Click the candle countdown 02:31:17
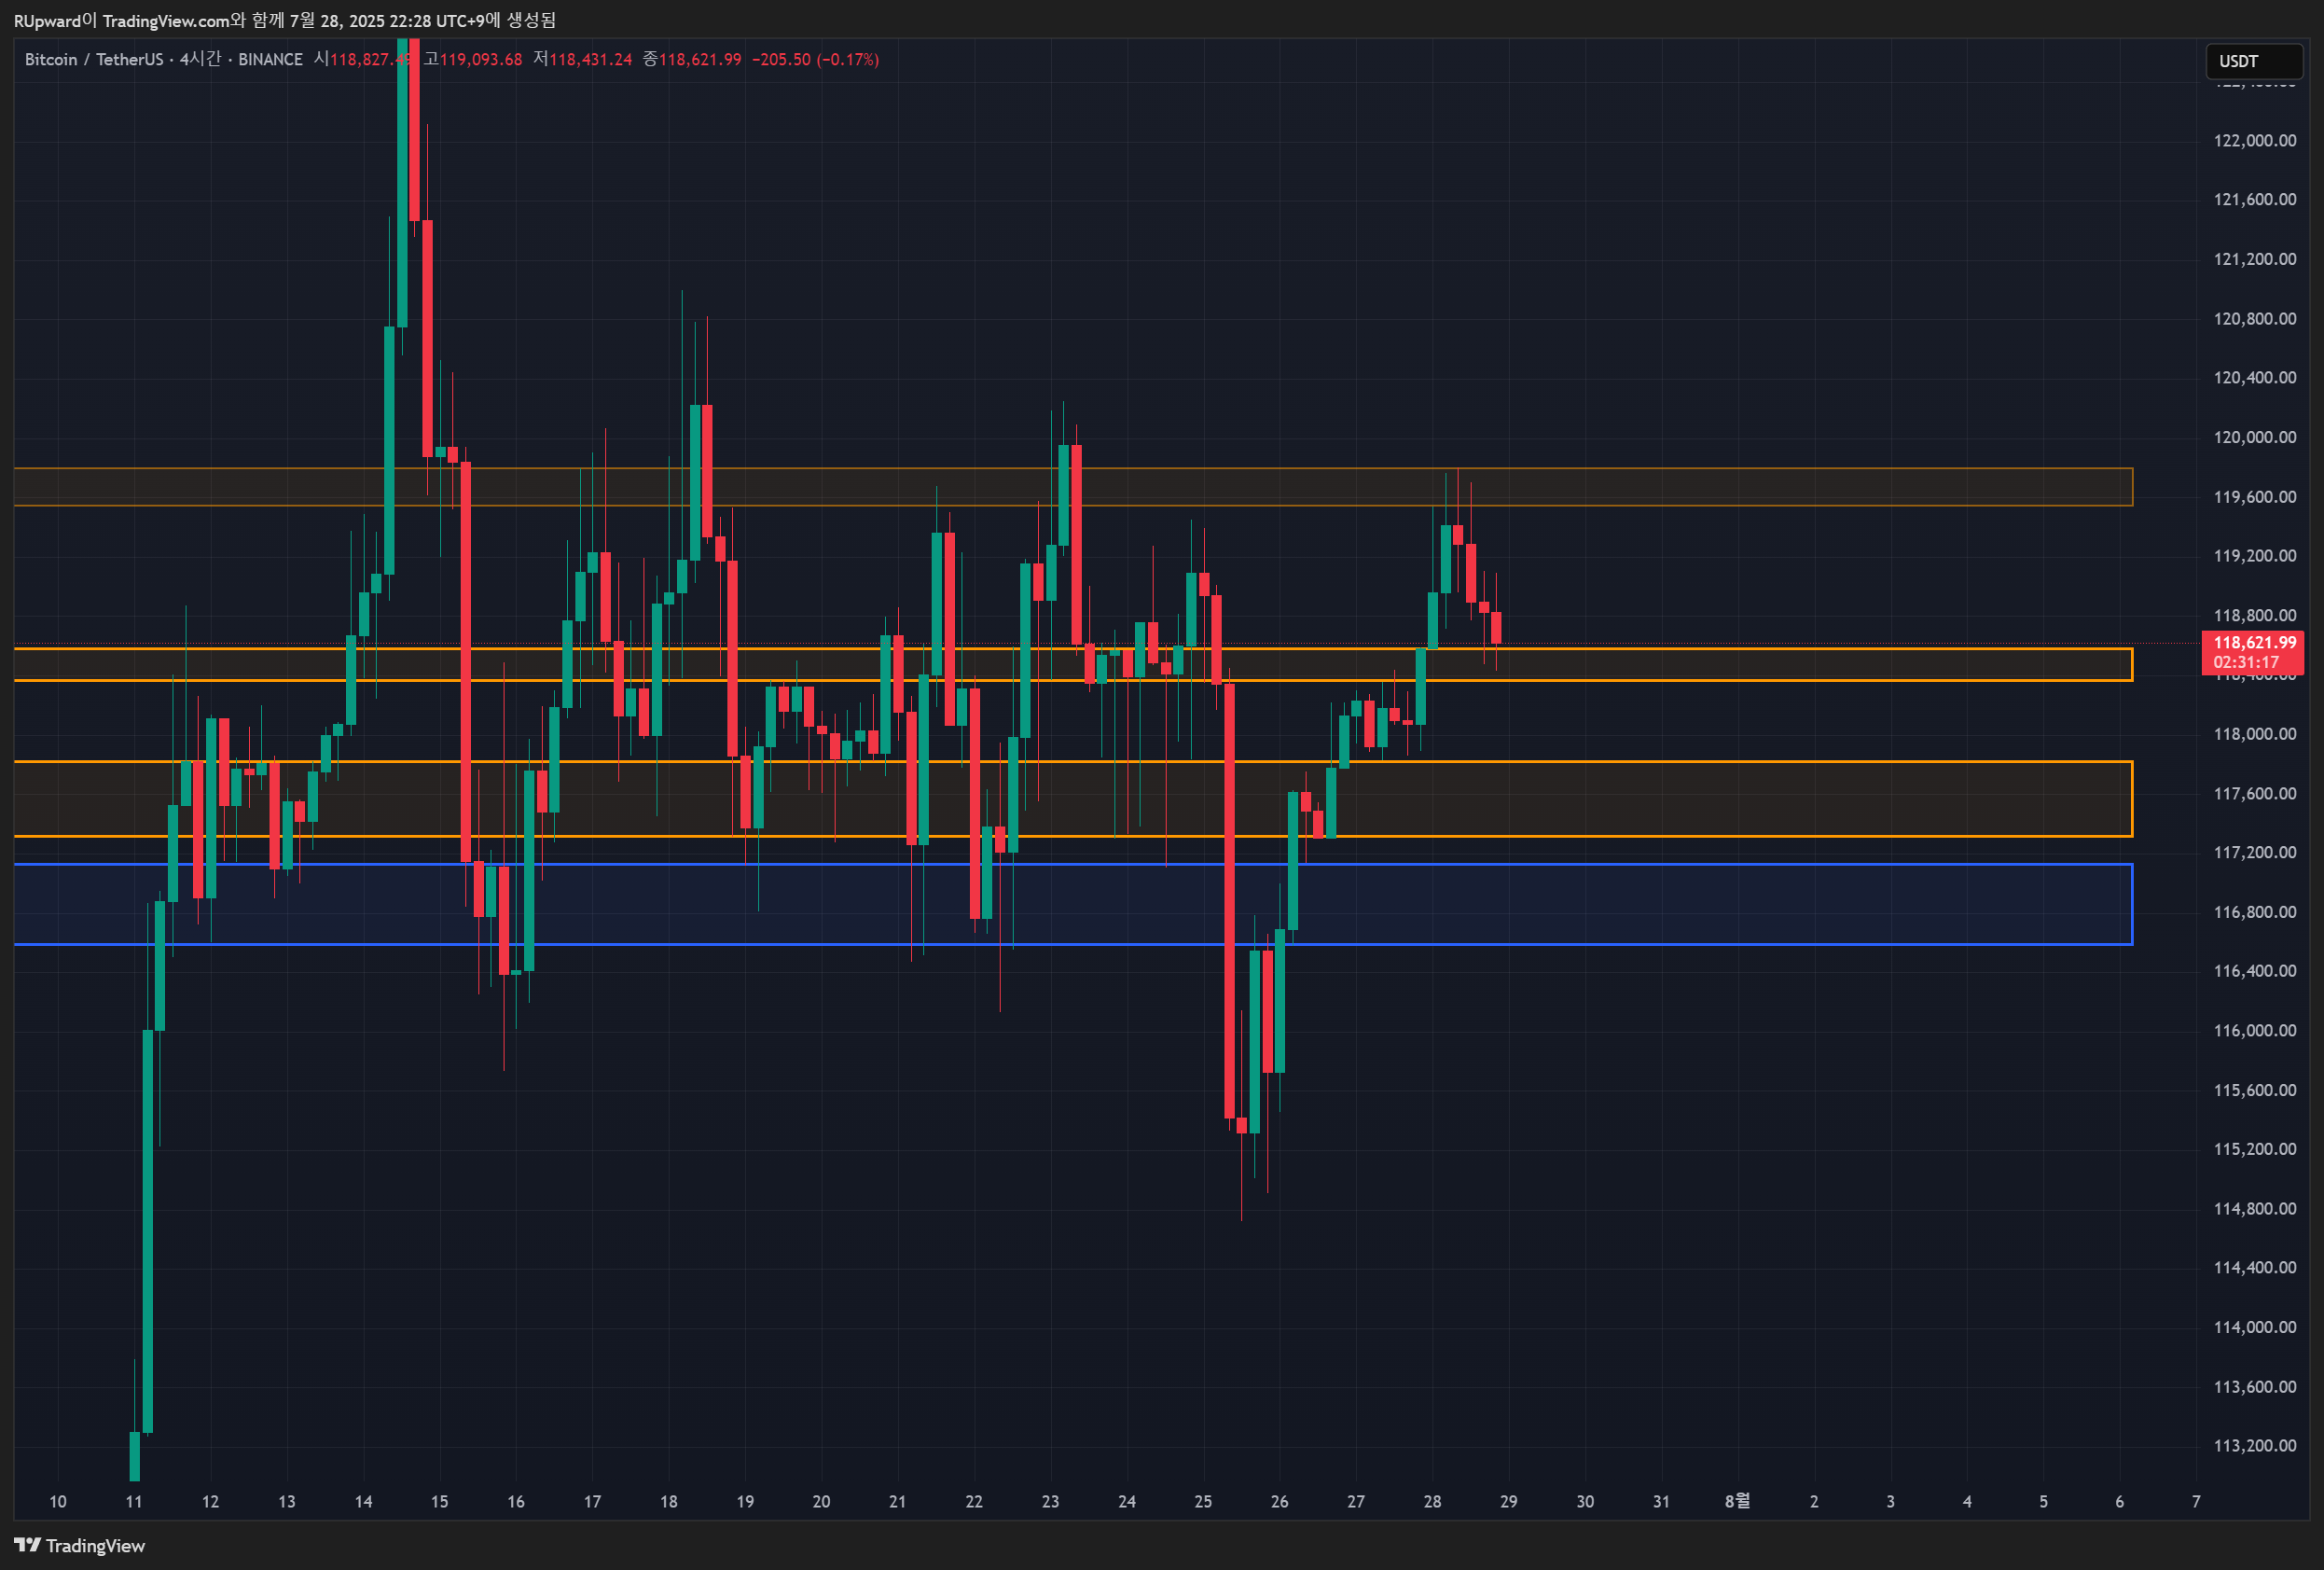Viewport: 2324px width, 1570px height. click(2246, 663)
